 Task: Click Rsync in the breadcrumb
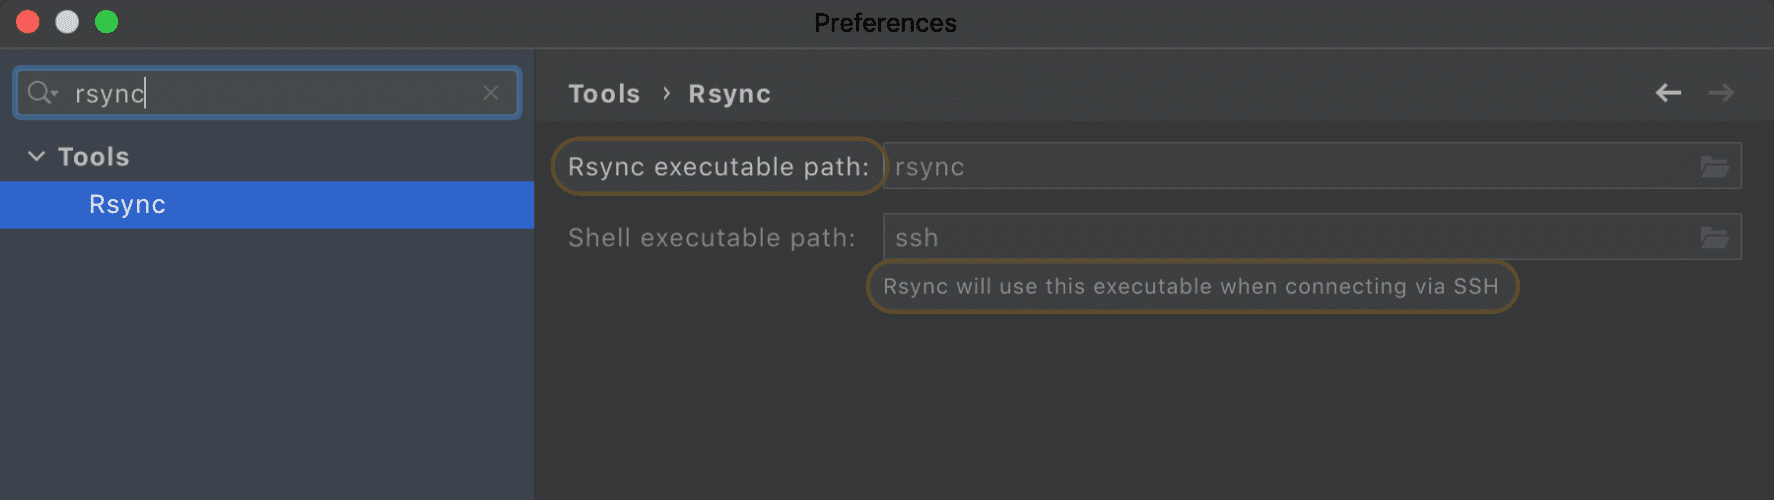coord(730,94)
